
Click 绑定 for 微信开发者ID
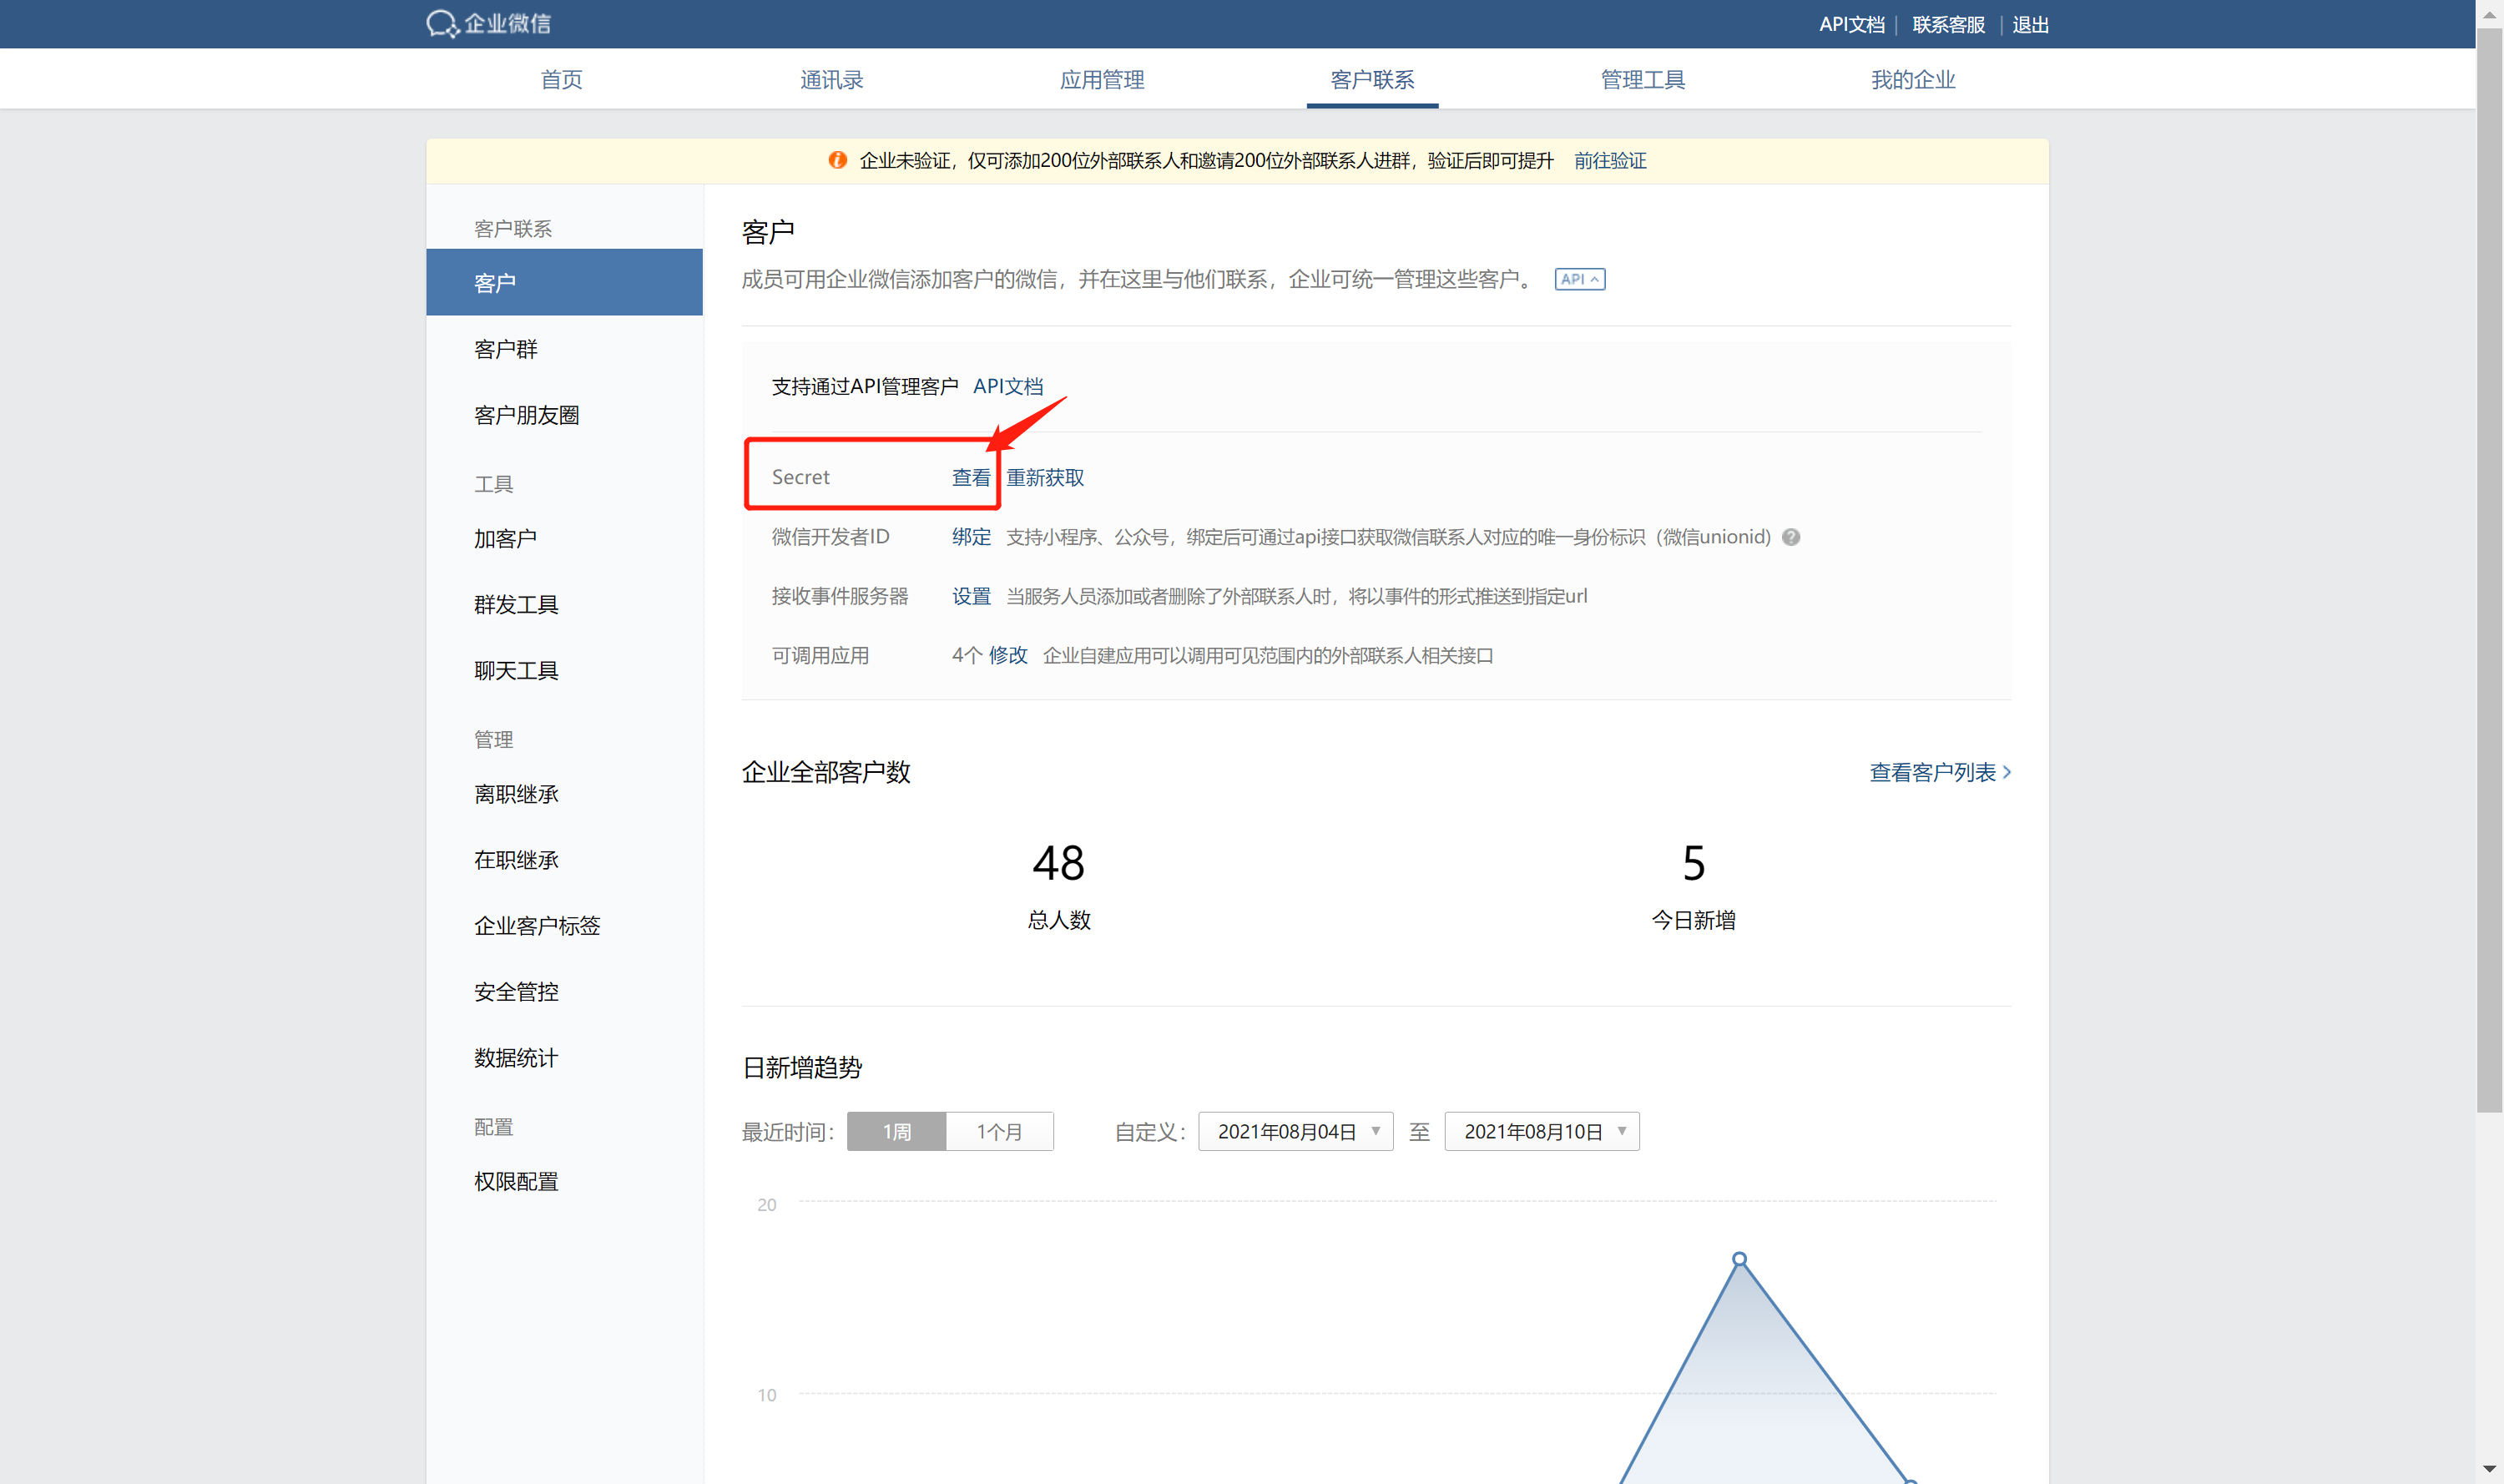[971, 537]
